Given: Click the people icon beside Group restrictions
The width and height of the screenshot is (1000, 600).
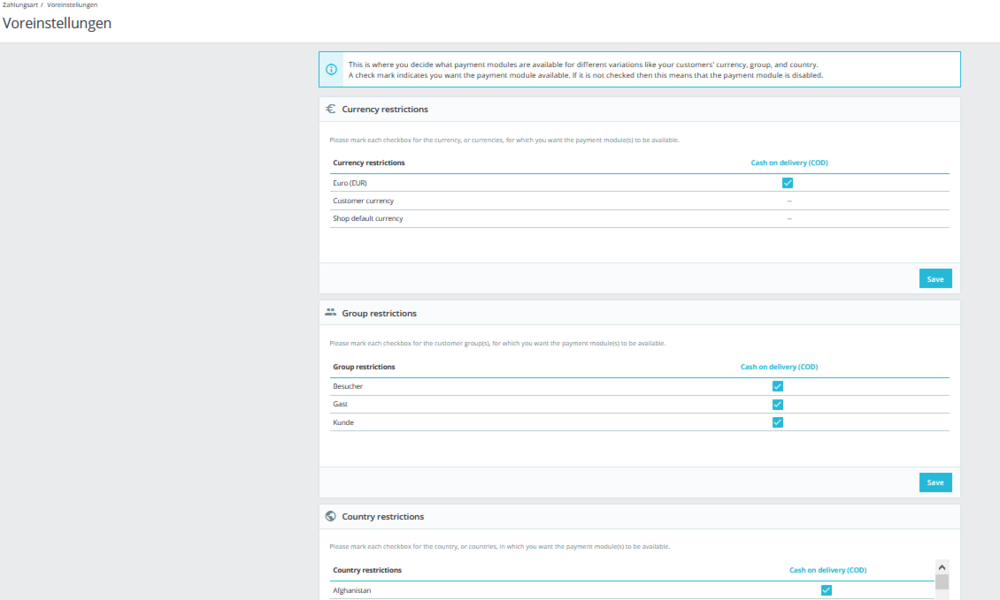Looking at the screenshot, I should (330, 312).
